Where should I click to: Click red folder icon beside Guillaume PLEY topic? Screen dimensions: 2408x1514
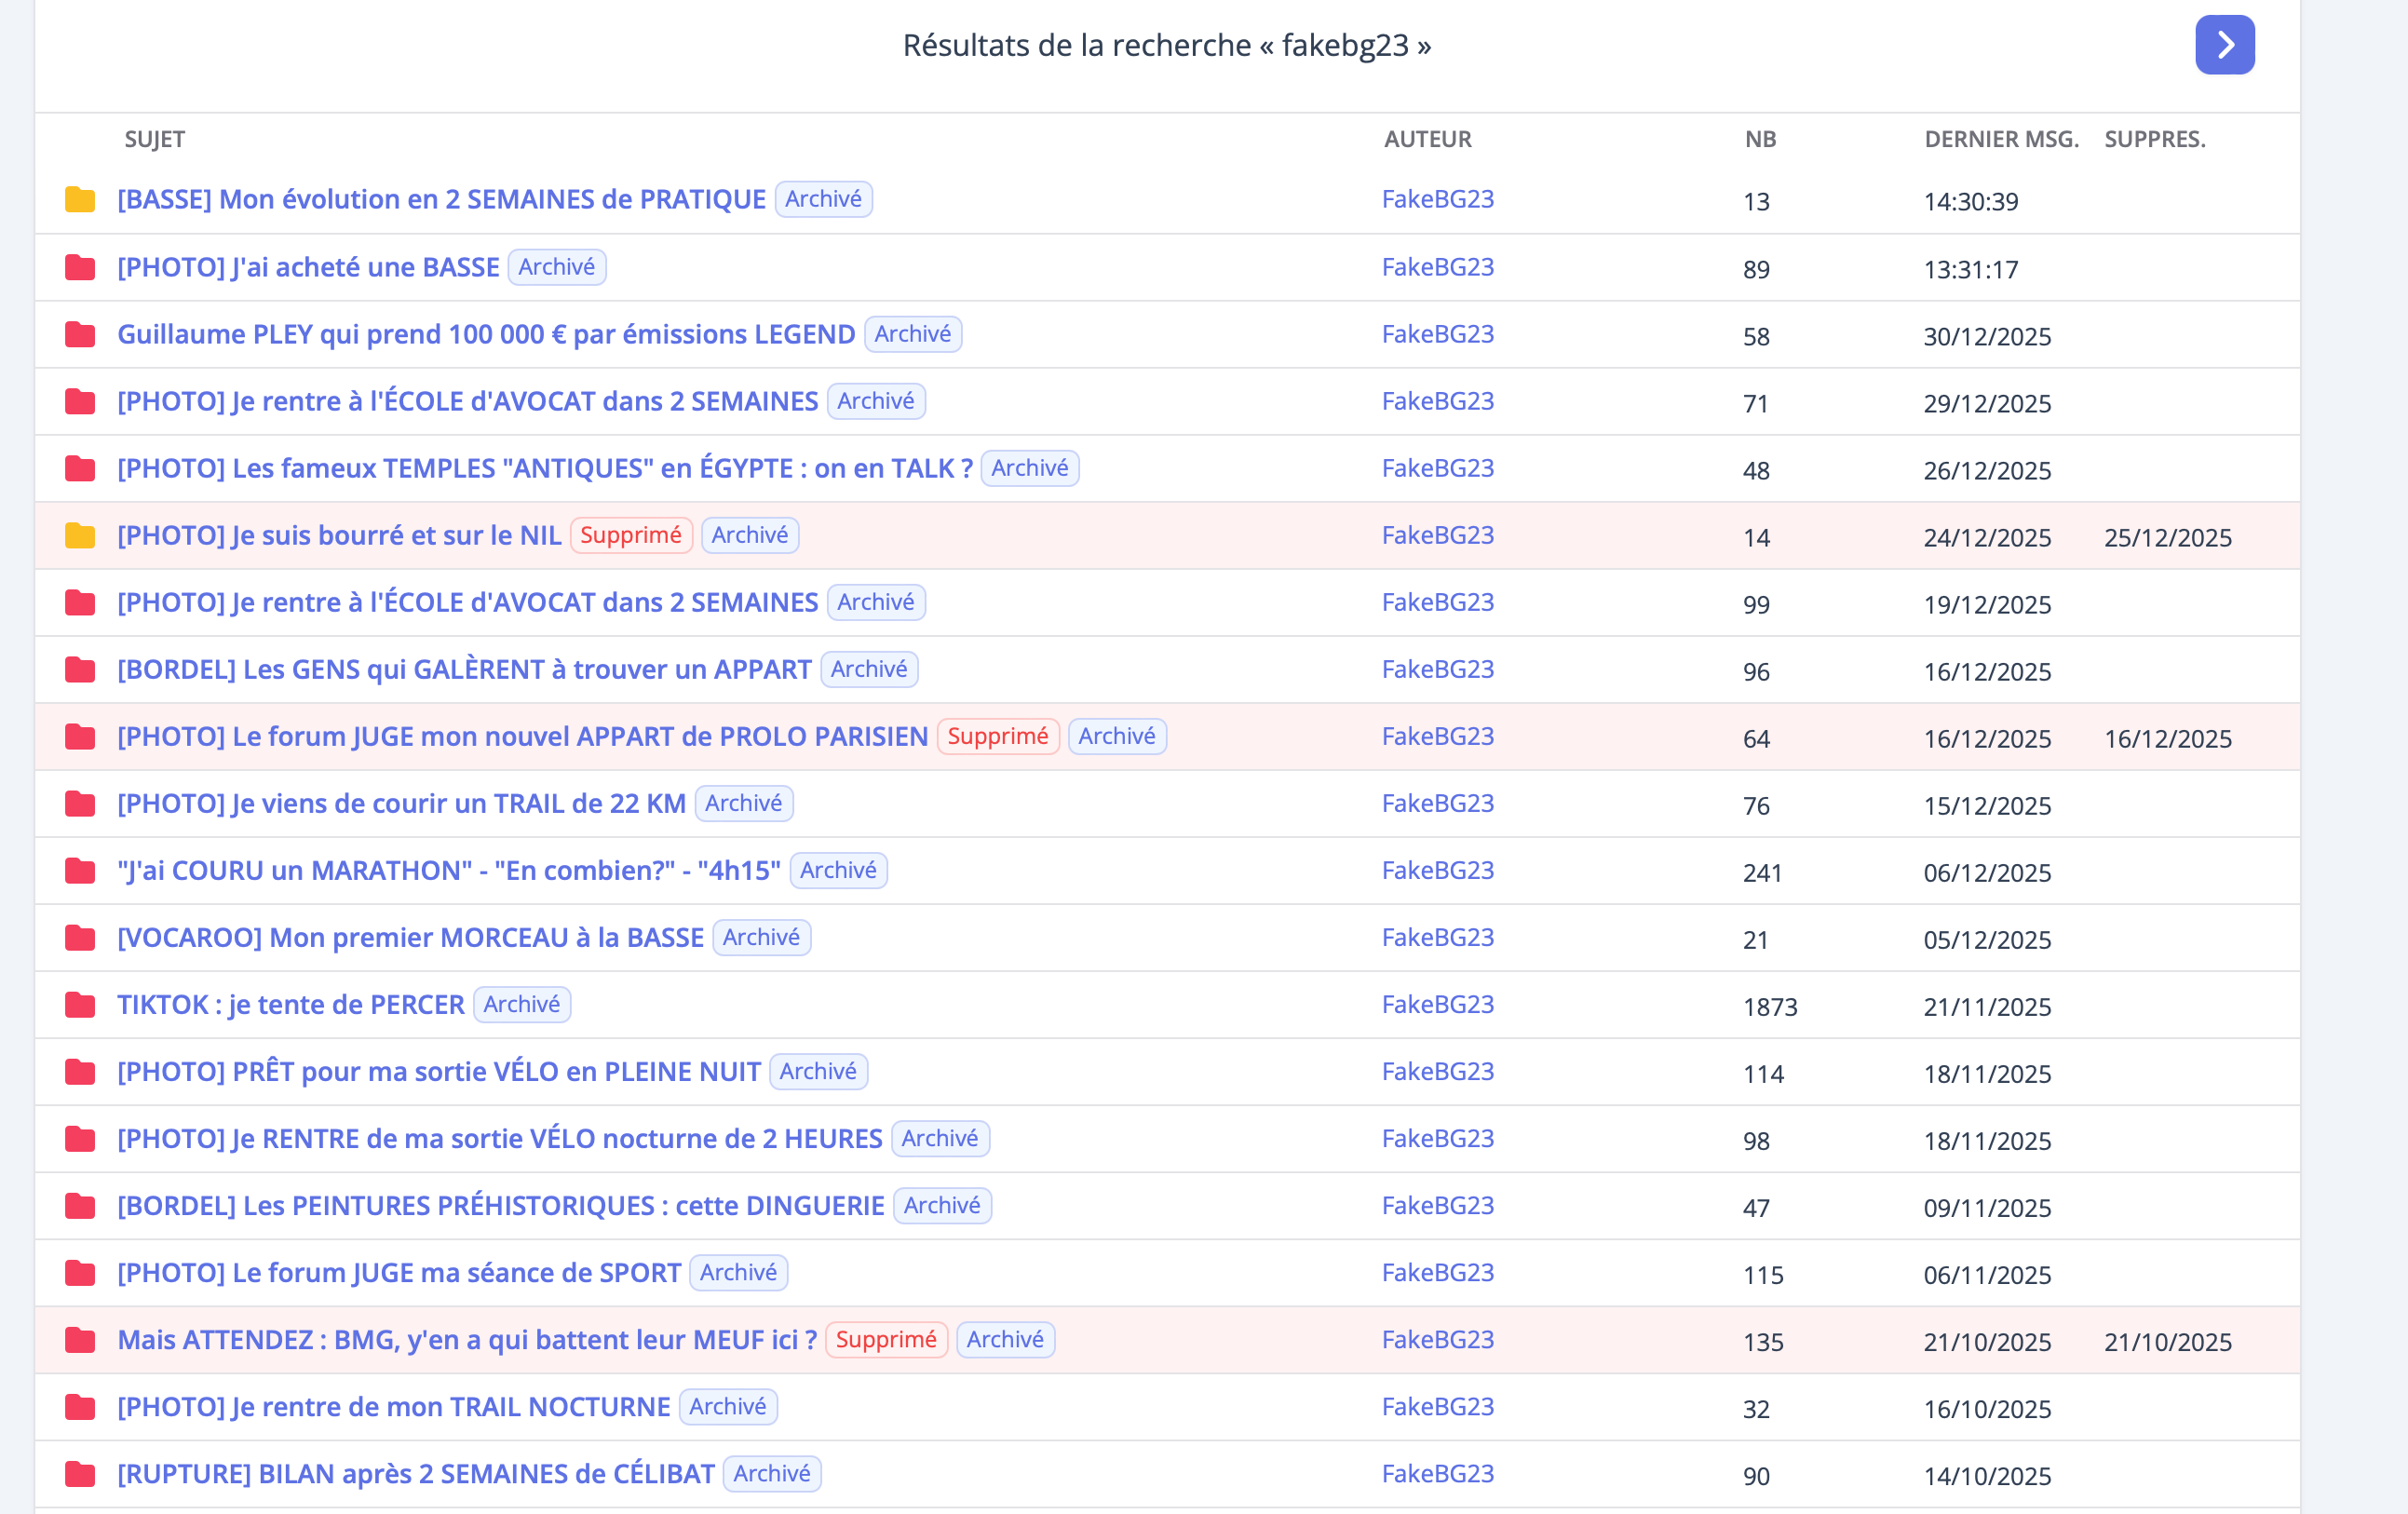point(80,335)
